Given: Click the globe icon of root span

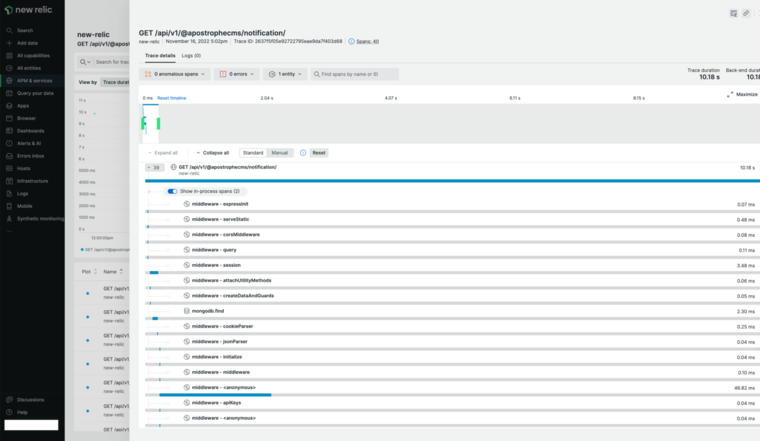Looking at the screenshot, I should (173, 167).
